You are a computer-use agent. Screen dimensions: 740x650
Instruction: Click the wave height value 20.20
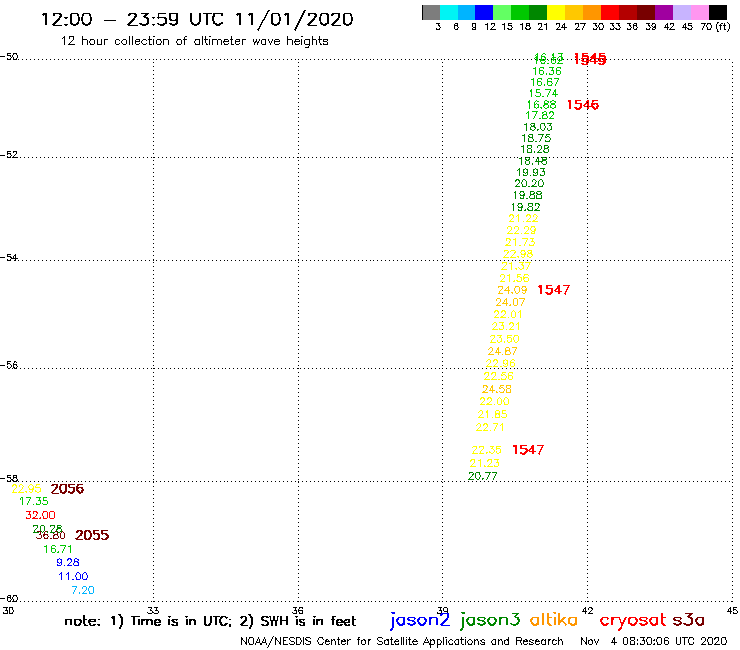pyautogui.click(x=529, y=184)
